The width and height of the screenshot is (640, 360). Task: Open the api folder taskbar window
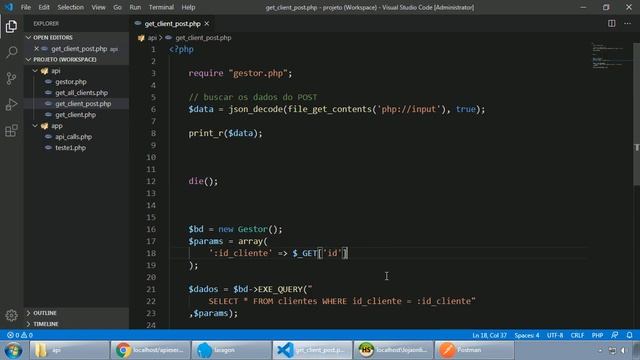coord(69,350)
